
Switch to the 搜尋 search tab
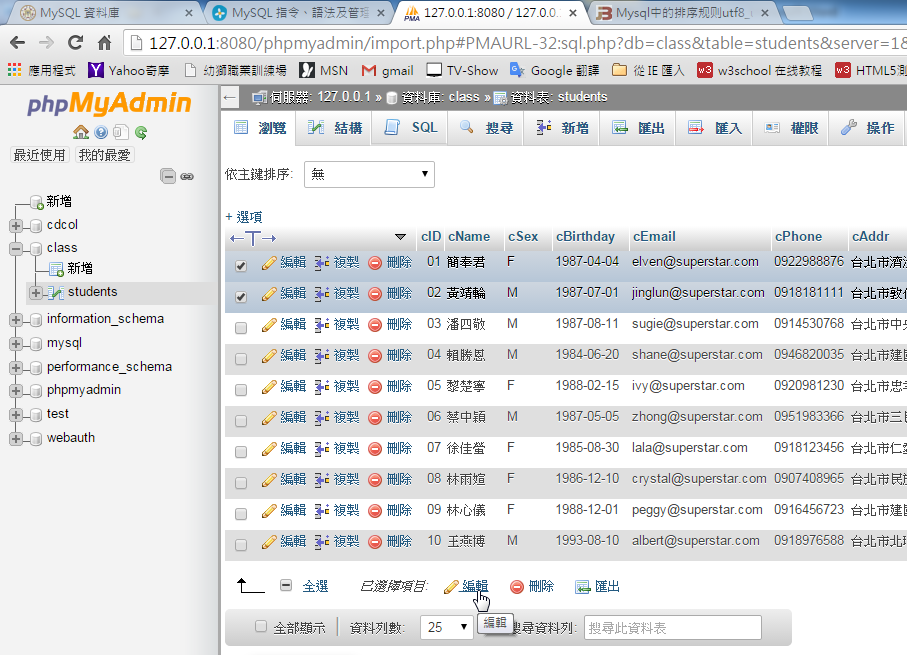tap(486, 128)
